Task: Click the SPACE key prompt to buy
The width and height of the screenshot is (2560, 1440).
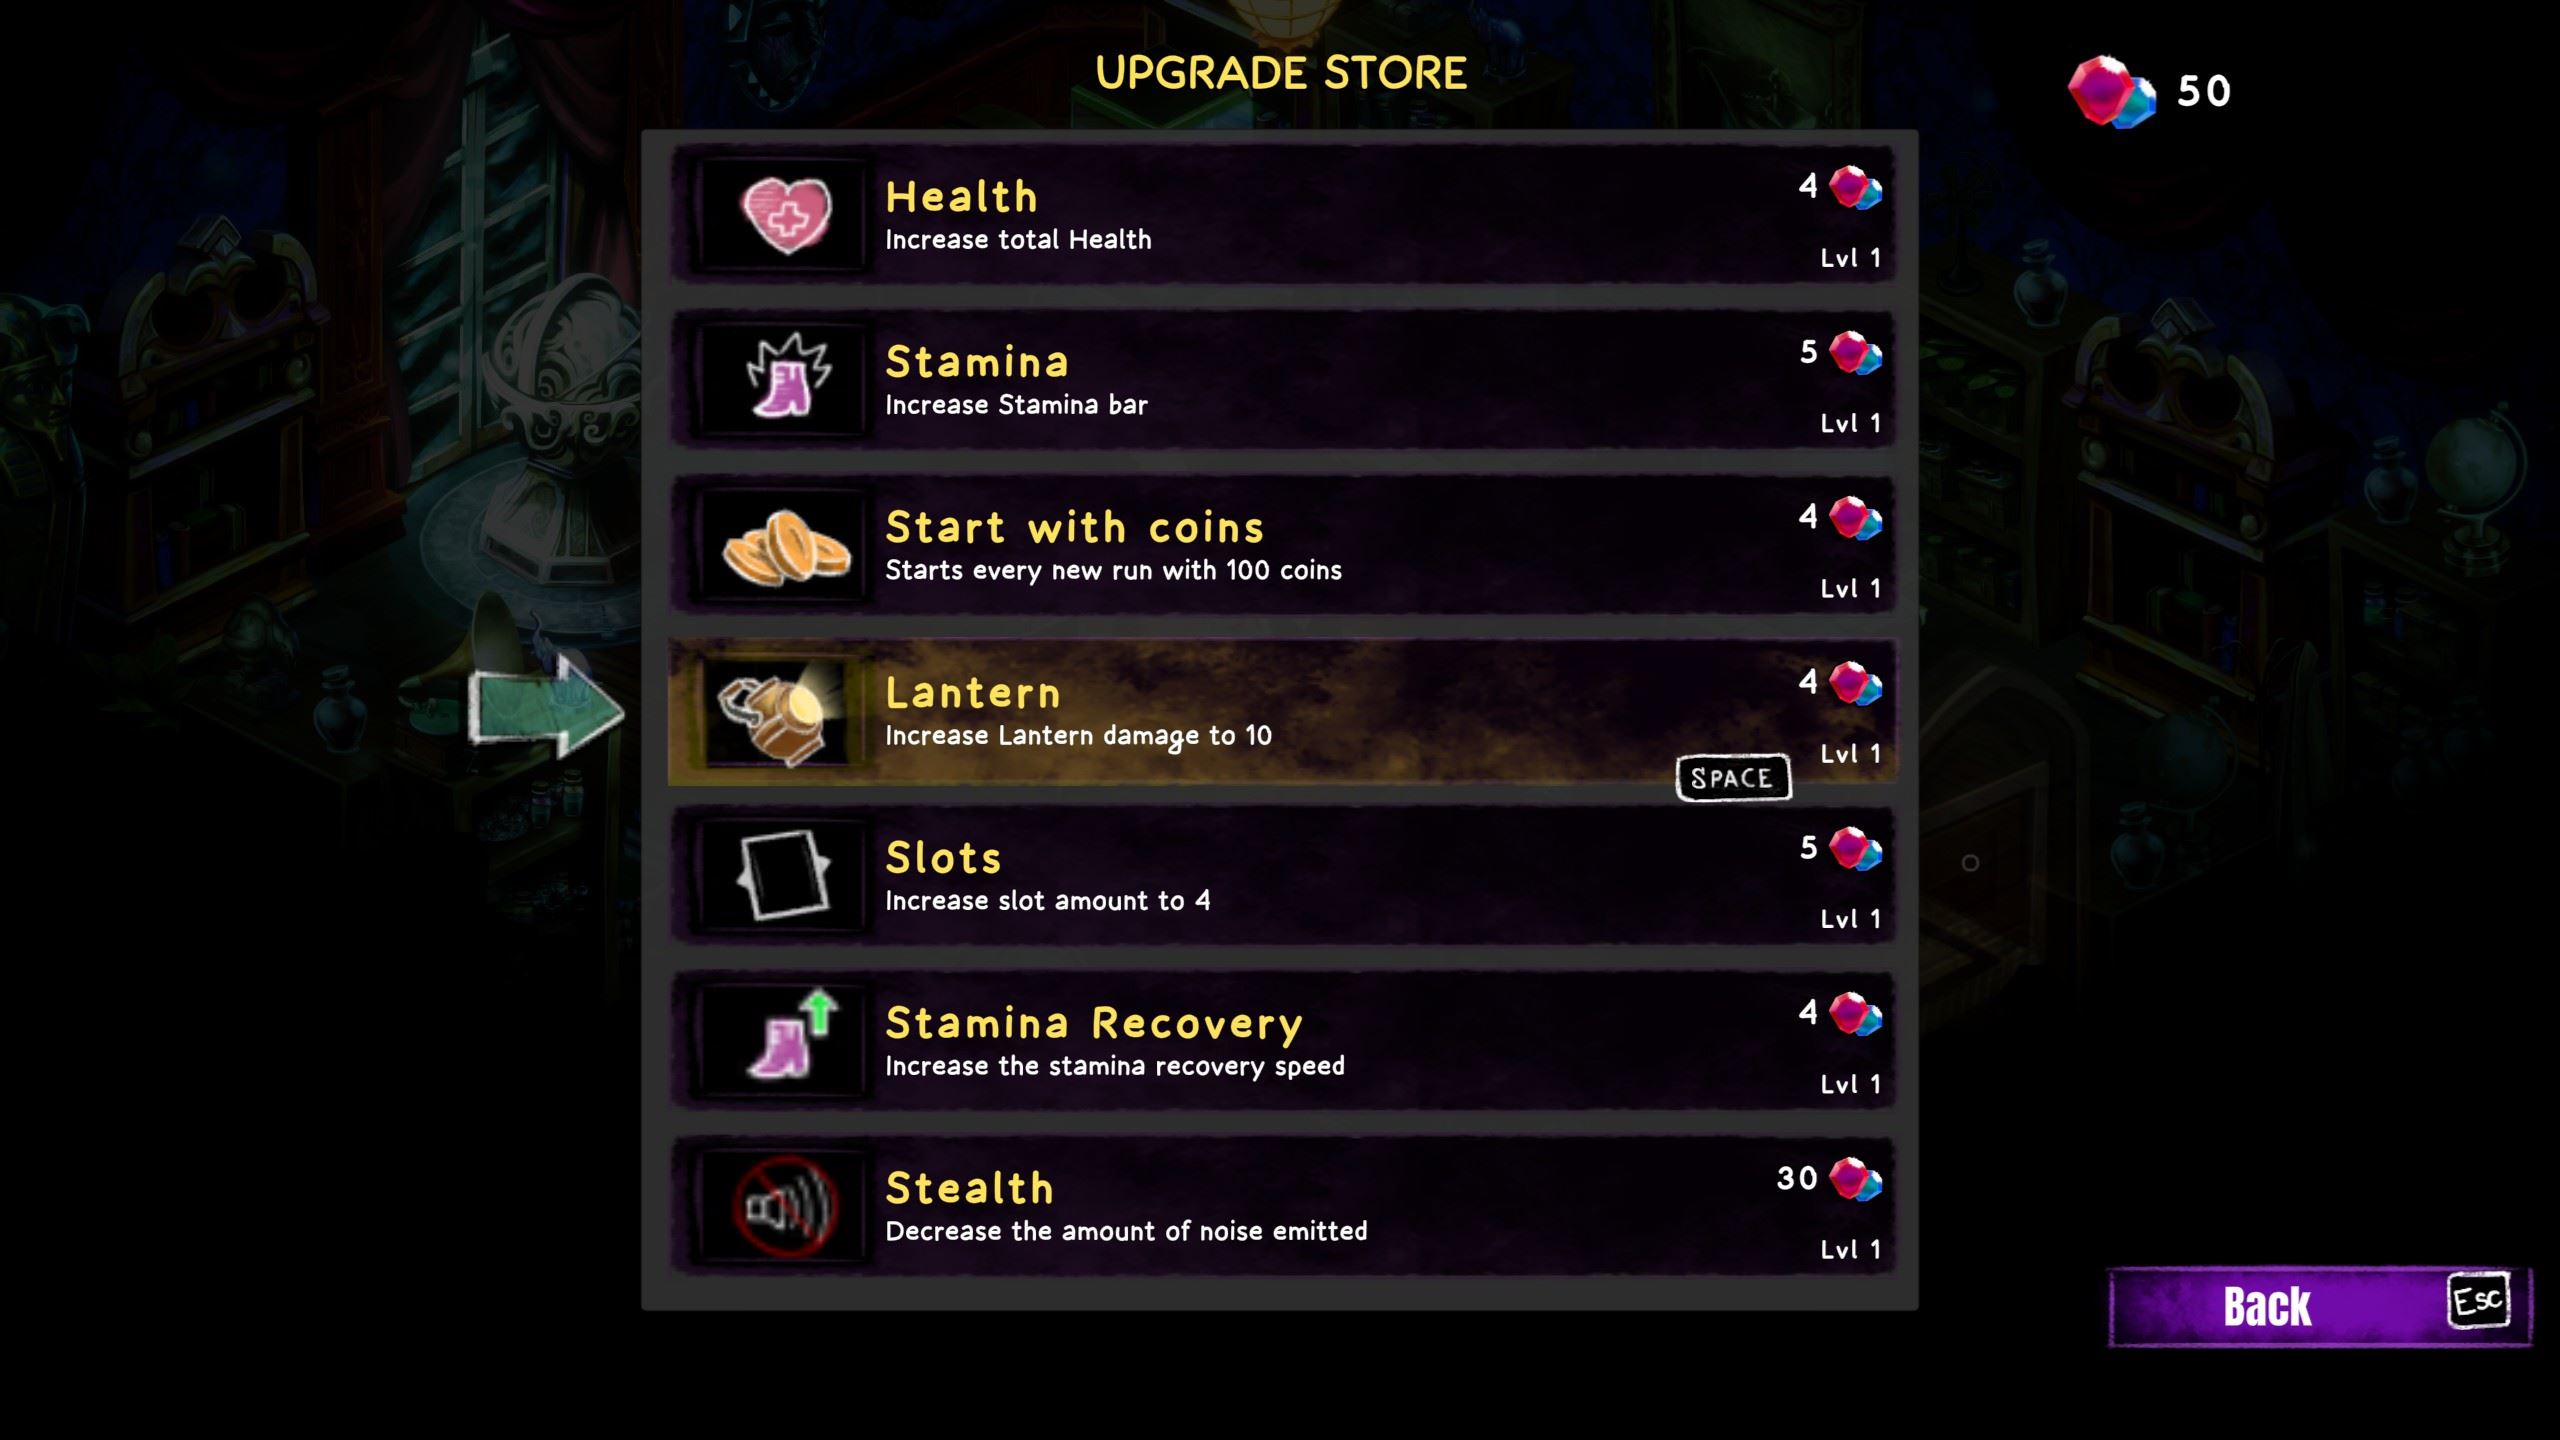Action: [x=1733, y=778]
